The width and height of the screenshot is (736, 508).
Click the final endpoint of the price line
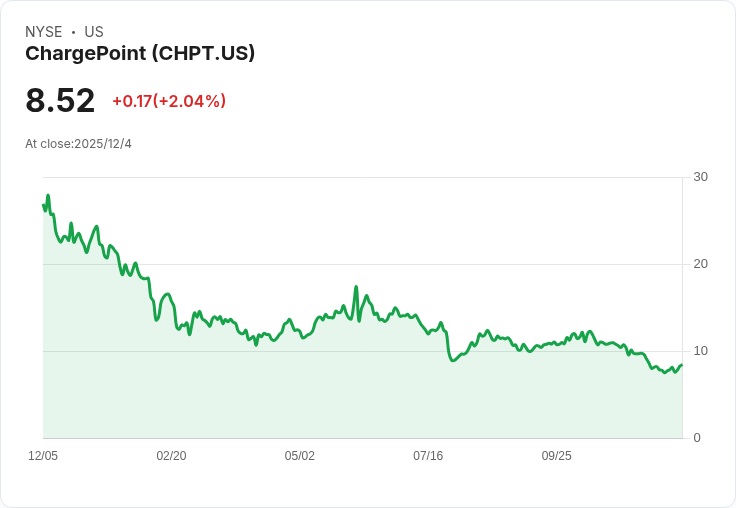pos(682,365)
